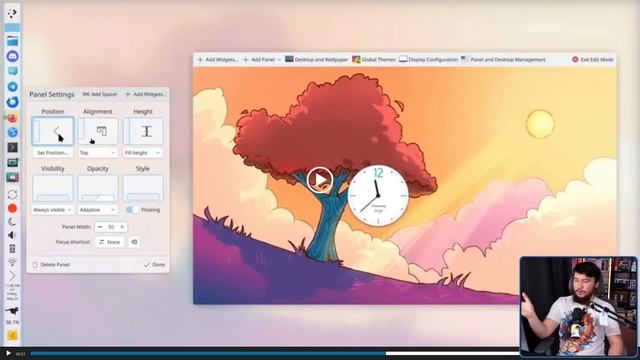Click the Height preview box
640x360 pixels.
click(x=143, y=131)
